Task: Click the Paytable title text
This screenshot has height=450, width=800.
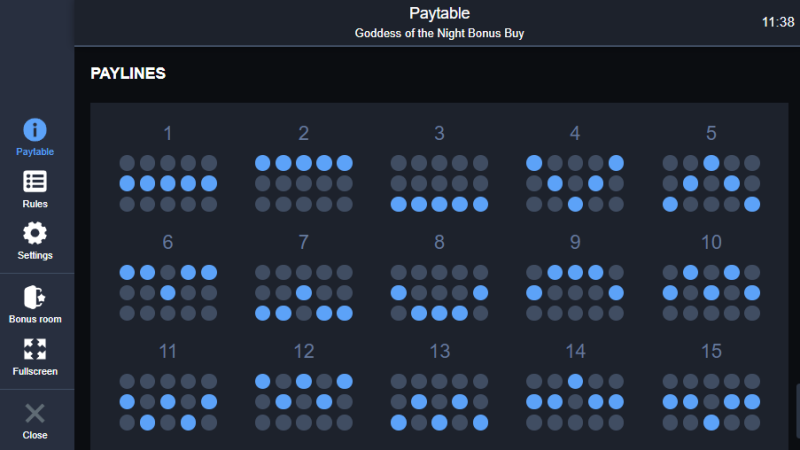Action: [439, 13]
